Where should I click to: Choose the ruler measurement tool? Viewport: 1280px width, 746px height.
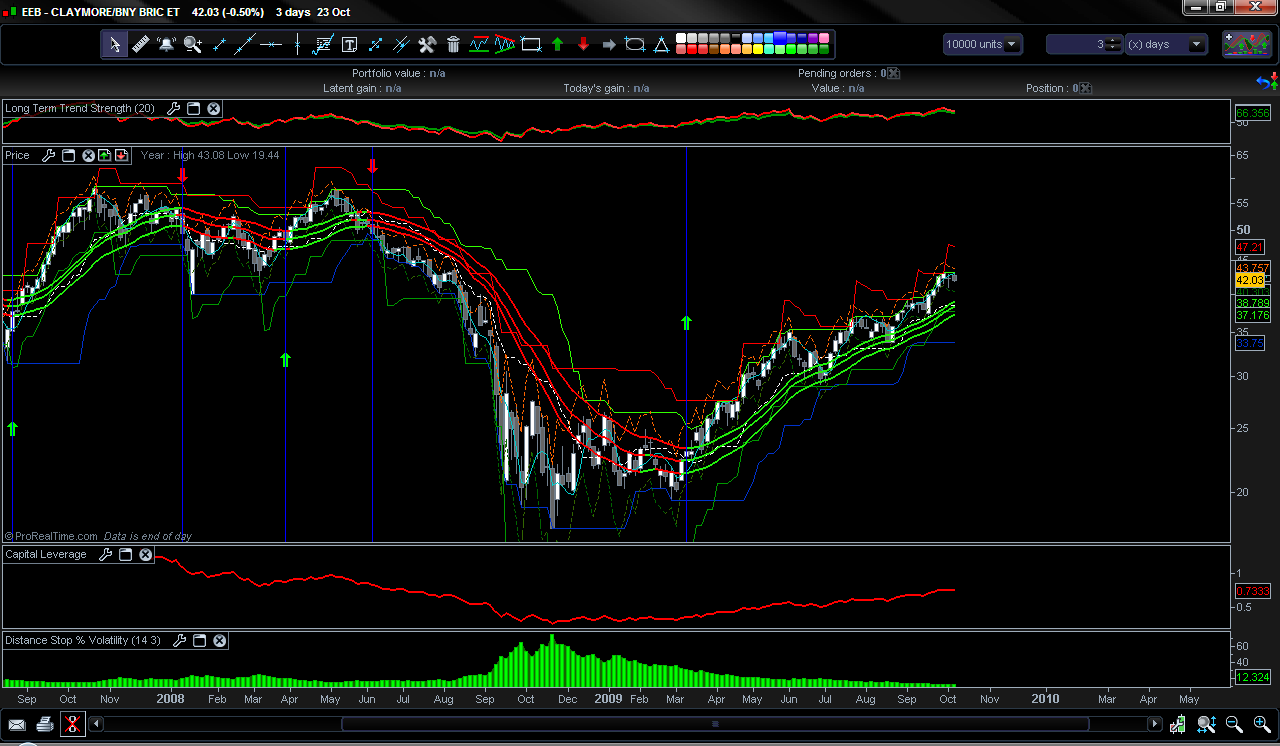point(141,44)
